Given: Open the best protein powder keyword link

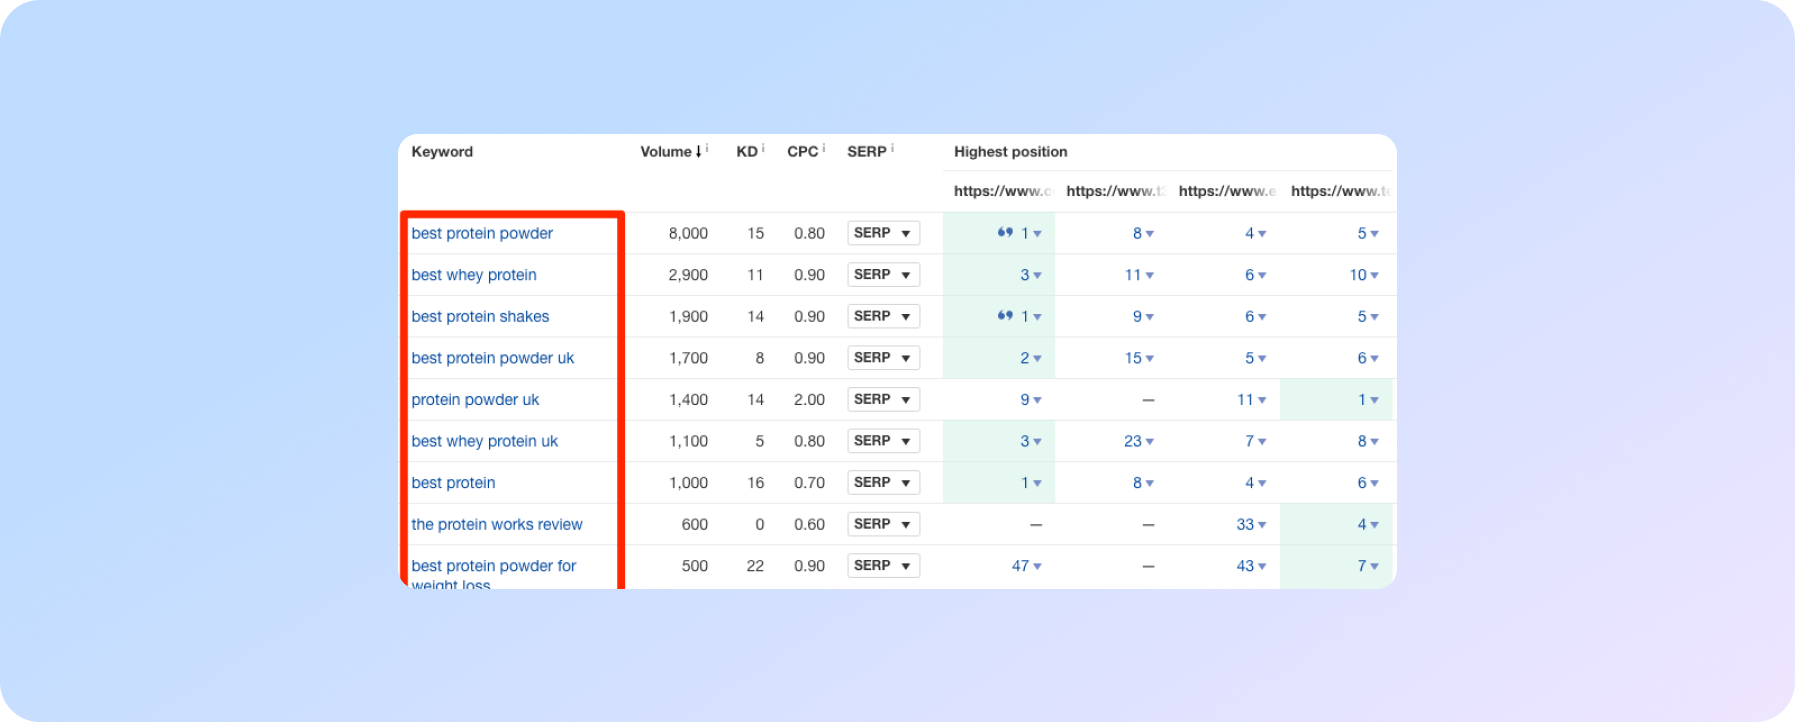Looking at the screenshot, I should (x=482, y=233).
